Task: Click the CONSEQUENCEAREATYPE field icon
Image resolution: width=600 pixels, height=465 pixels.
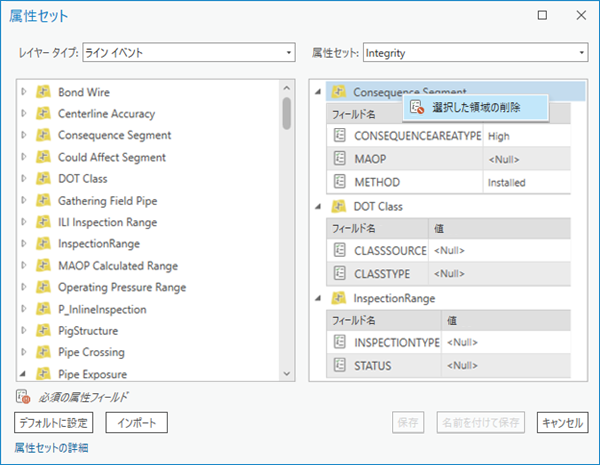Action: [x=339, y=135]
